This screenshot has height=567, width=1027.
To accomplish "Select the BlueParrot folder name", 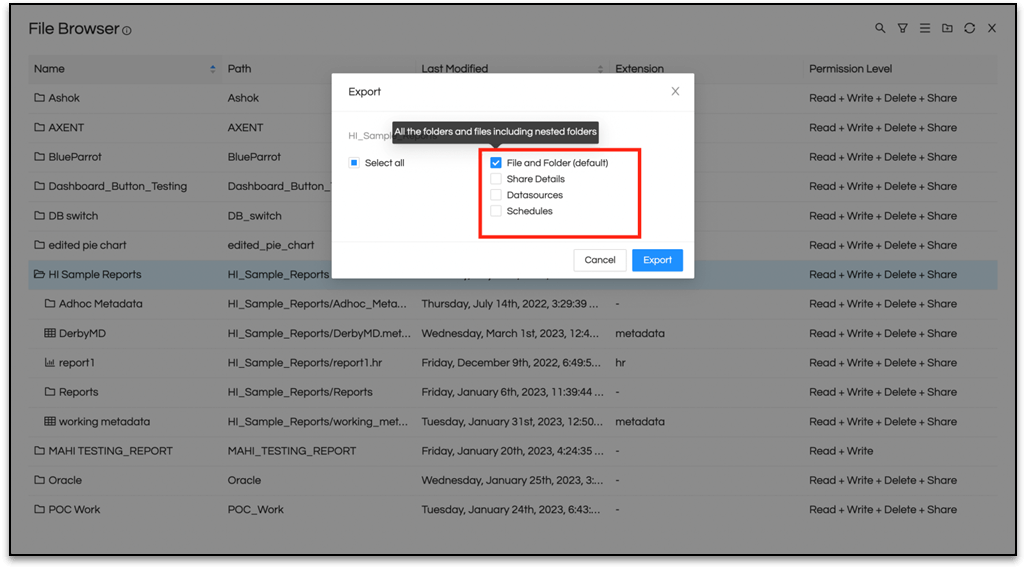I will tap(75, 156).
